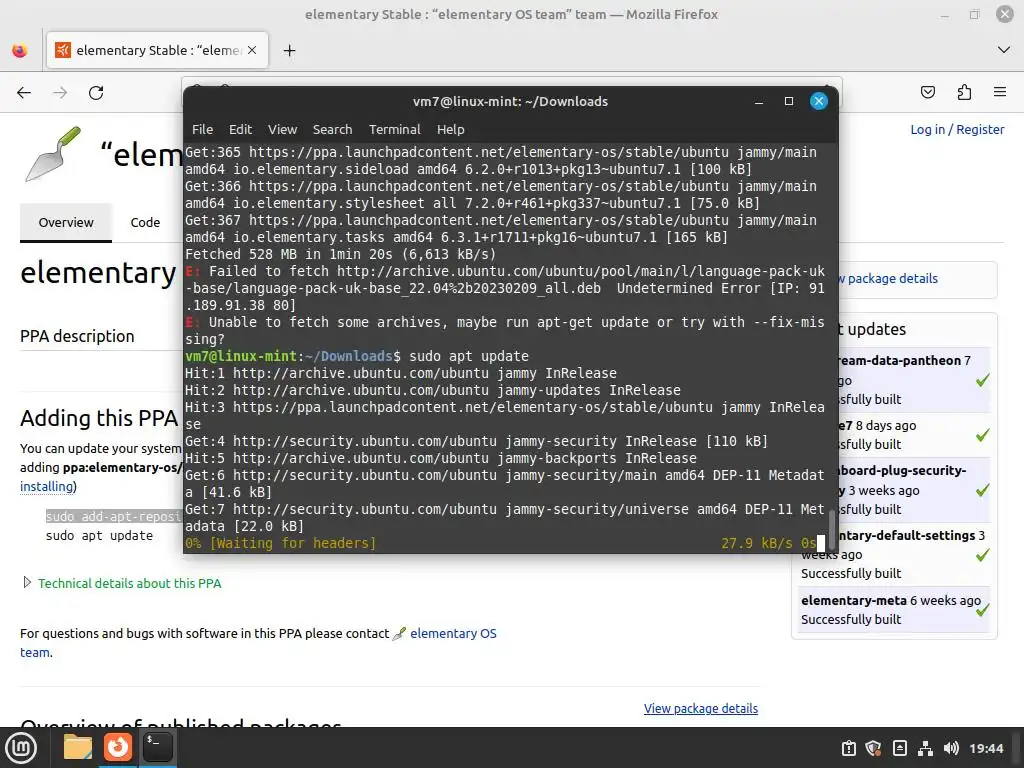1024x768 pixels.
Task: Click the terminal title vm7@linux-mint: ~/Downloads
Action: (x=511, y=101)
